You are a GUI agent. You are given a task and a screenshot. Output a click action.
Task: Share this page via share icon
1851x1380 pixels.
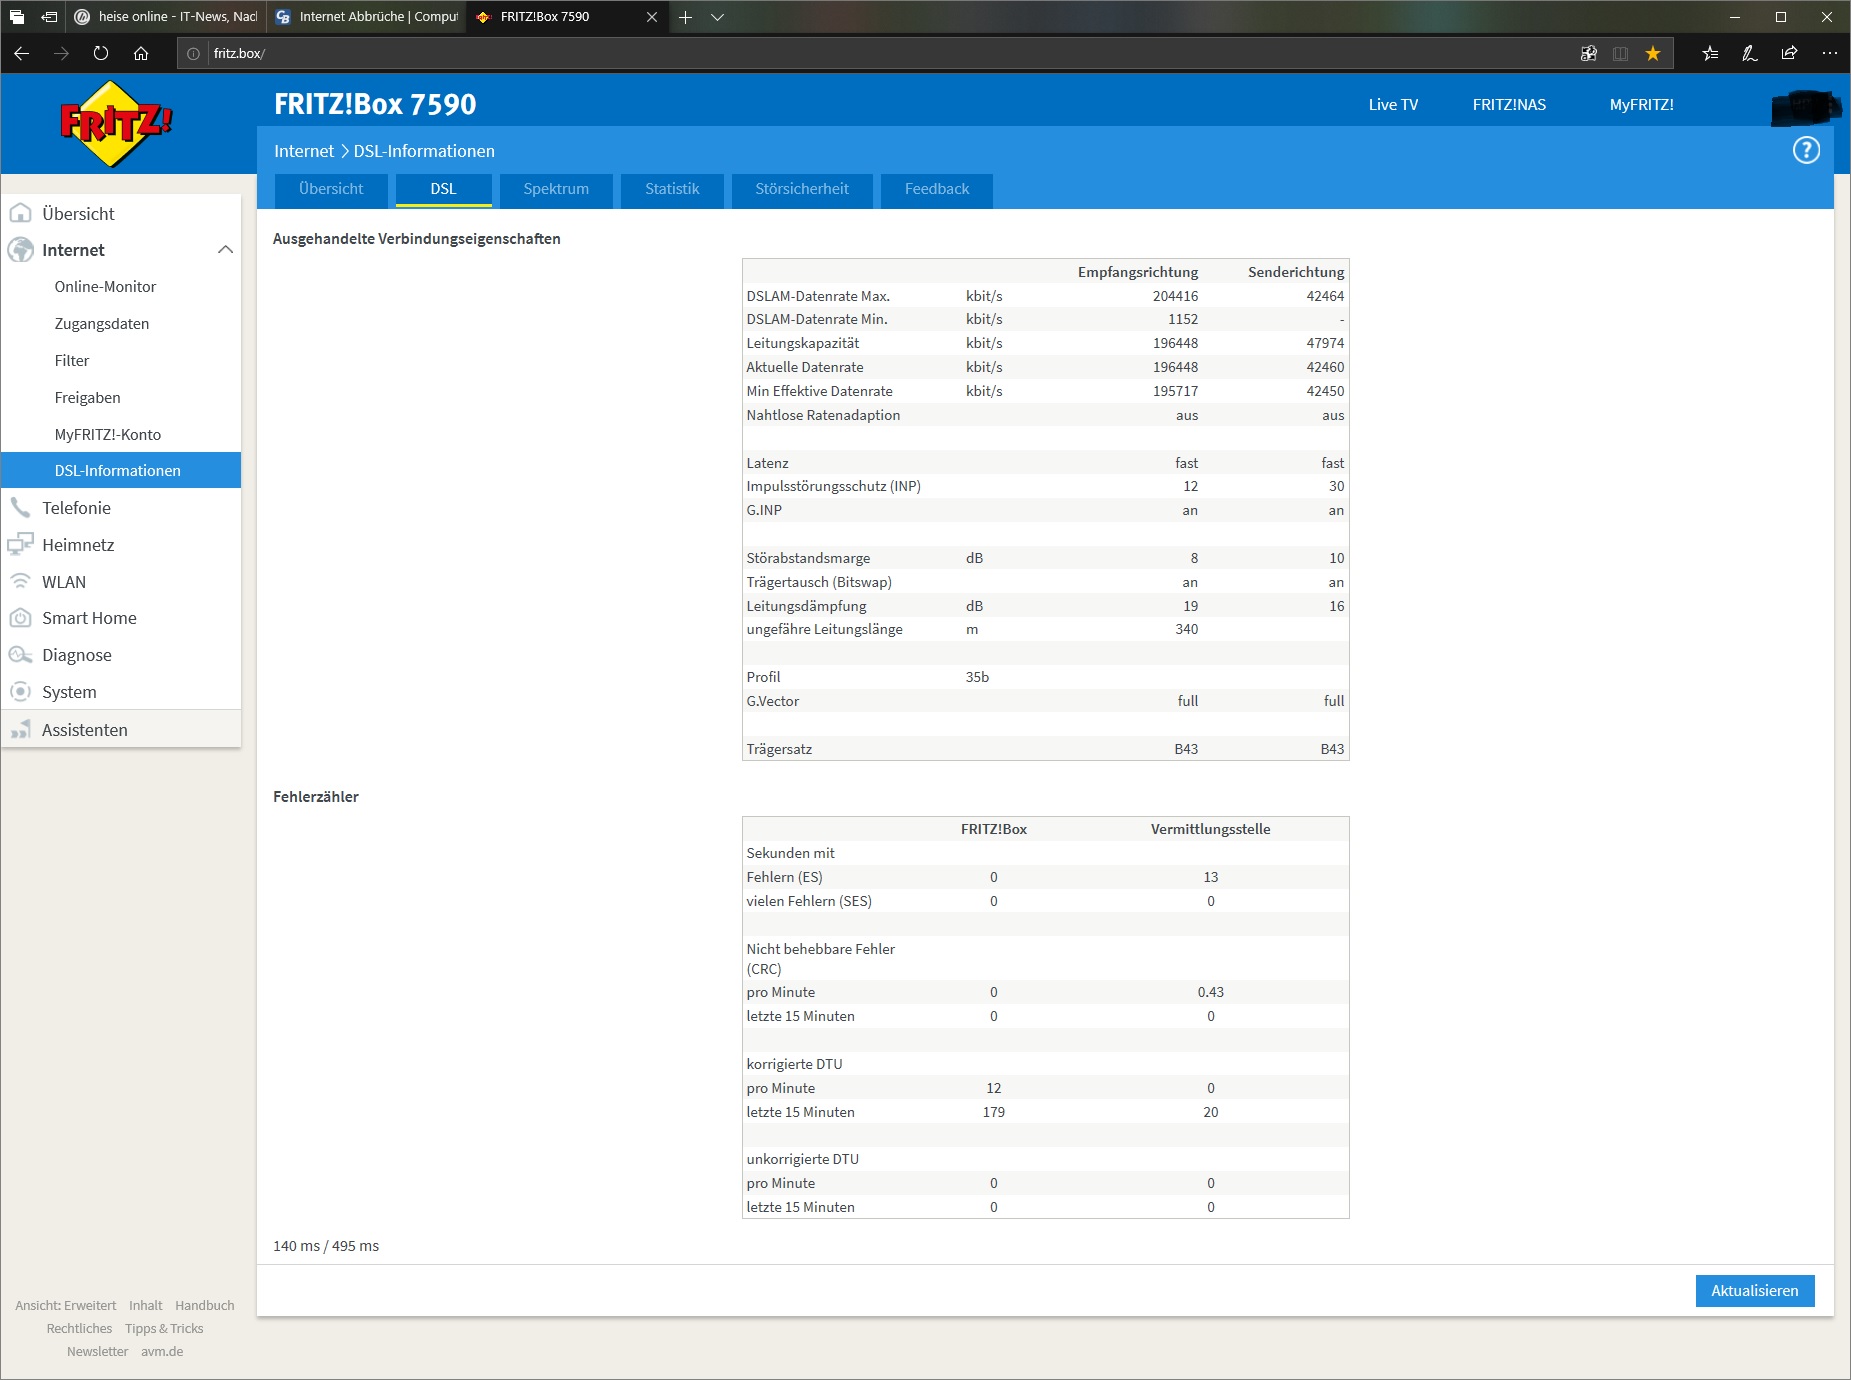1789,54
